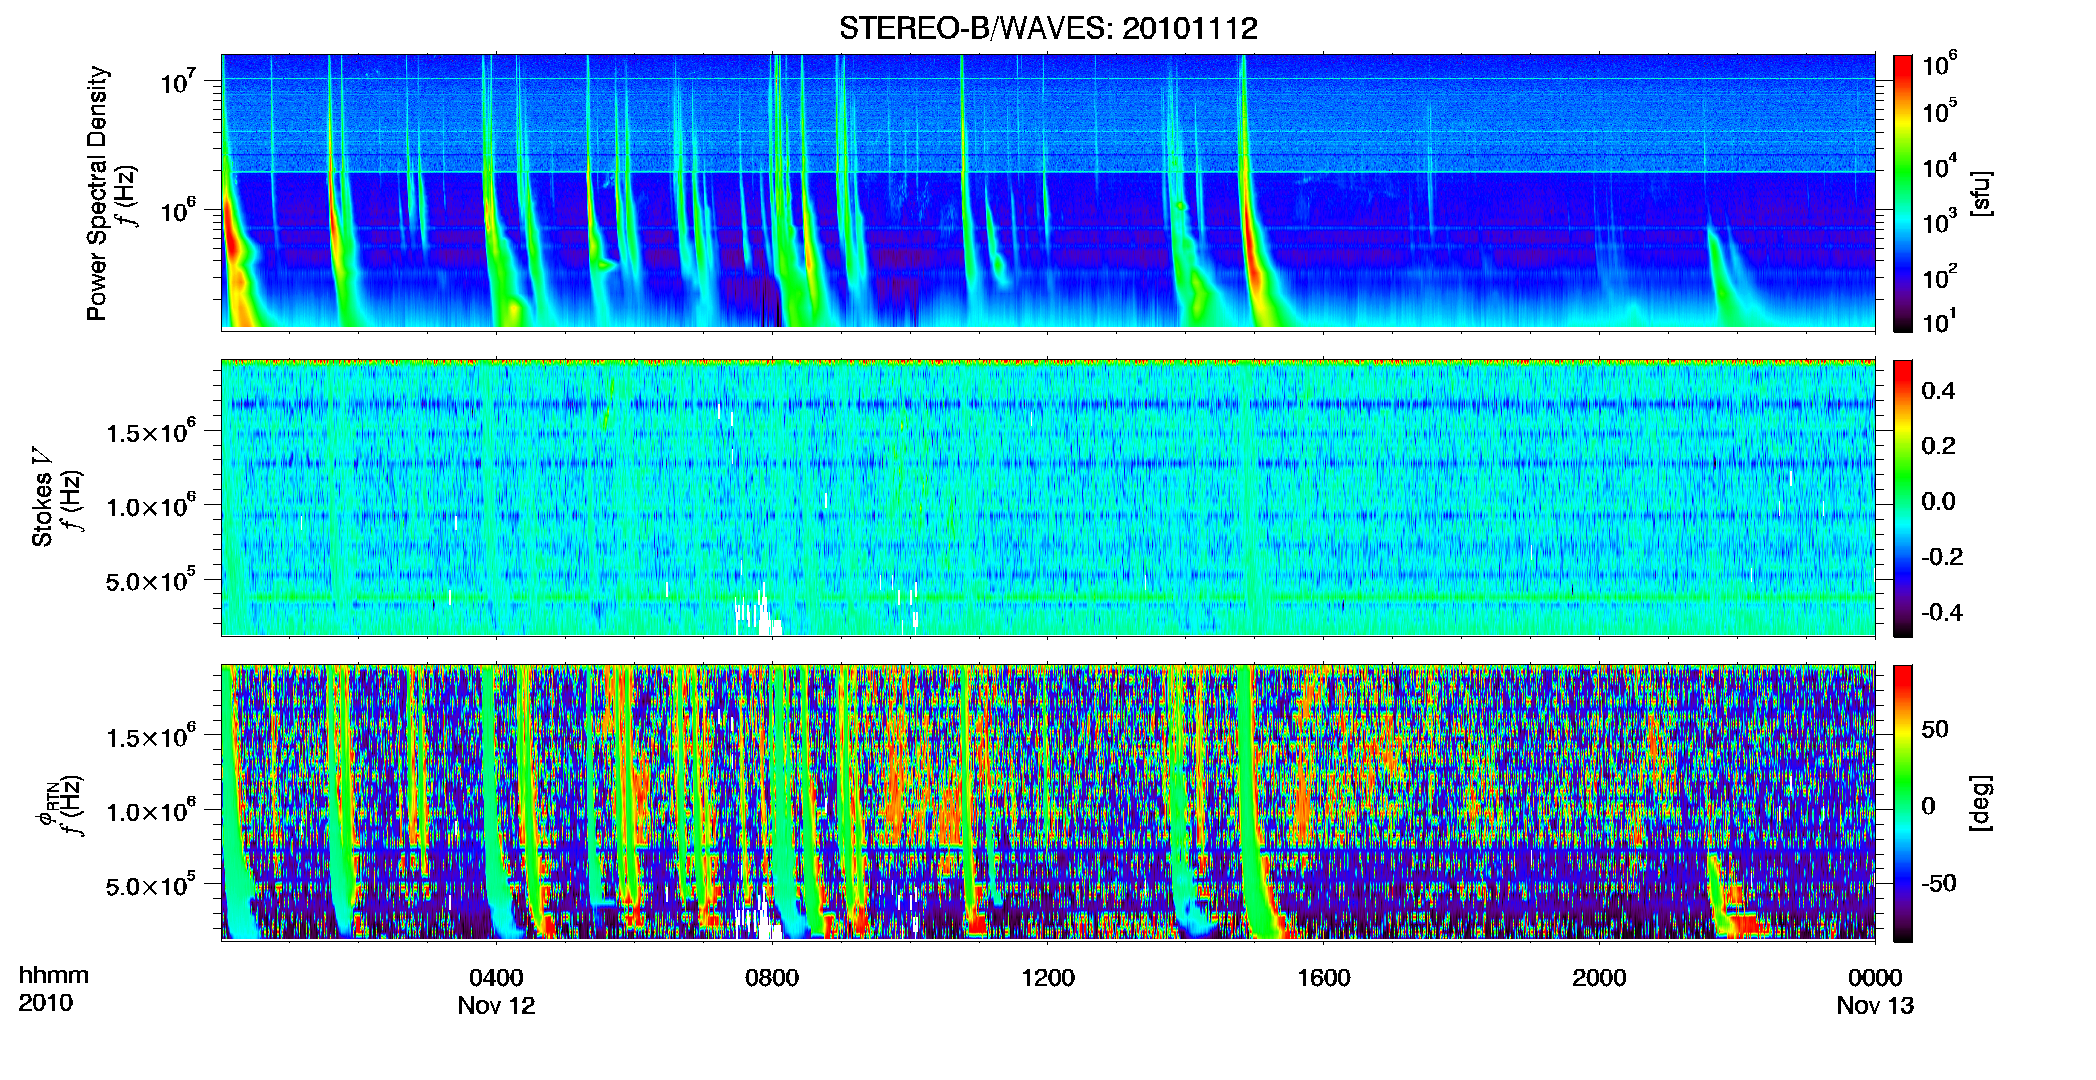
Task: Click the hhmm time-format label
Action: 54,975
